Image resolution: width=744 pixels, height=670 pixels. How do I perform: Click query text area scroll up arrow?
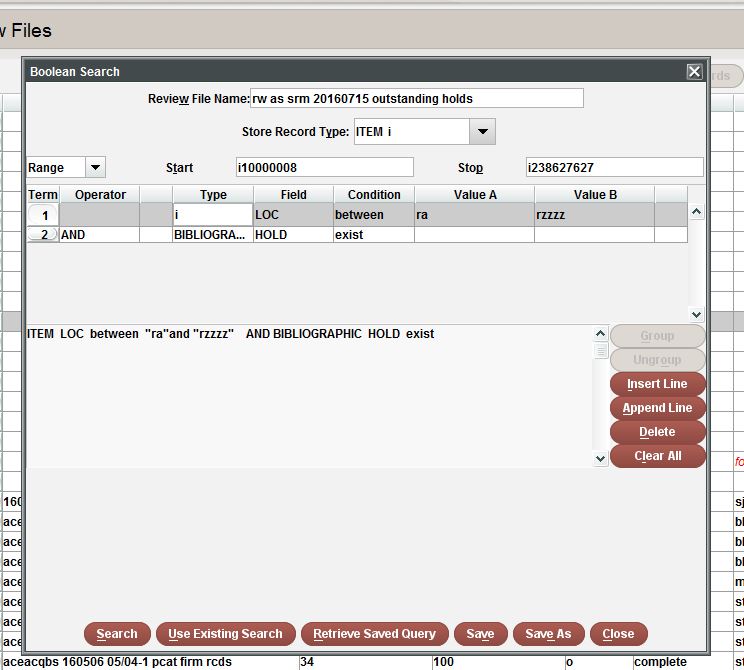coord(600,334)
